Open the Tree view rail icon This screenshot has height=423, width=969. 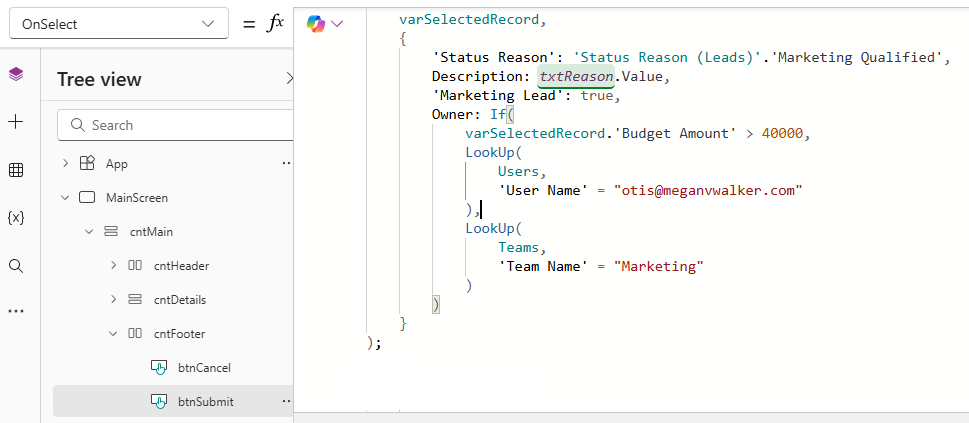point(15,75)
